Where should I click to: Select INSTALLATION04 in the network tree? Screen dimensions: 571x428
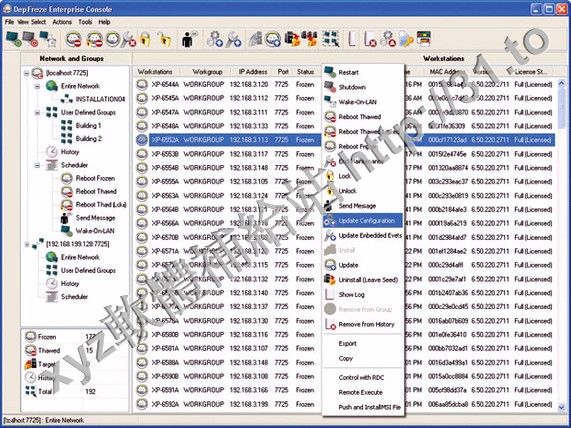coord(100,99)
